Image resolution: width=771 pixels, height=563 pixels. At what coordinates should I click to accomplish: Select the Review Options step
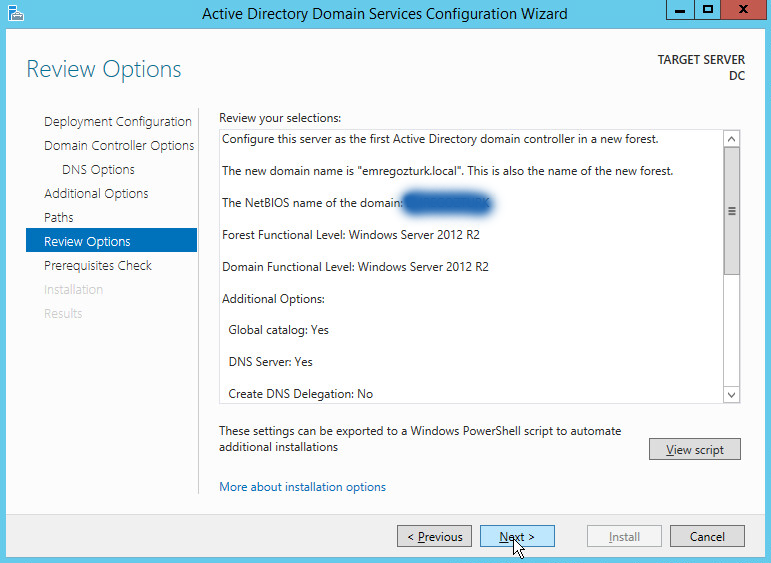click(87, 241)
